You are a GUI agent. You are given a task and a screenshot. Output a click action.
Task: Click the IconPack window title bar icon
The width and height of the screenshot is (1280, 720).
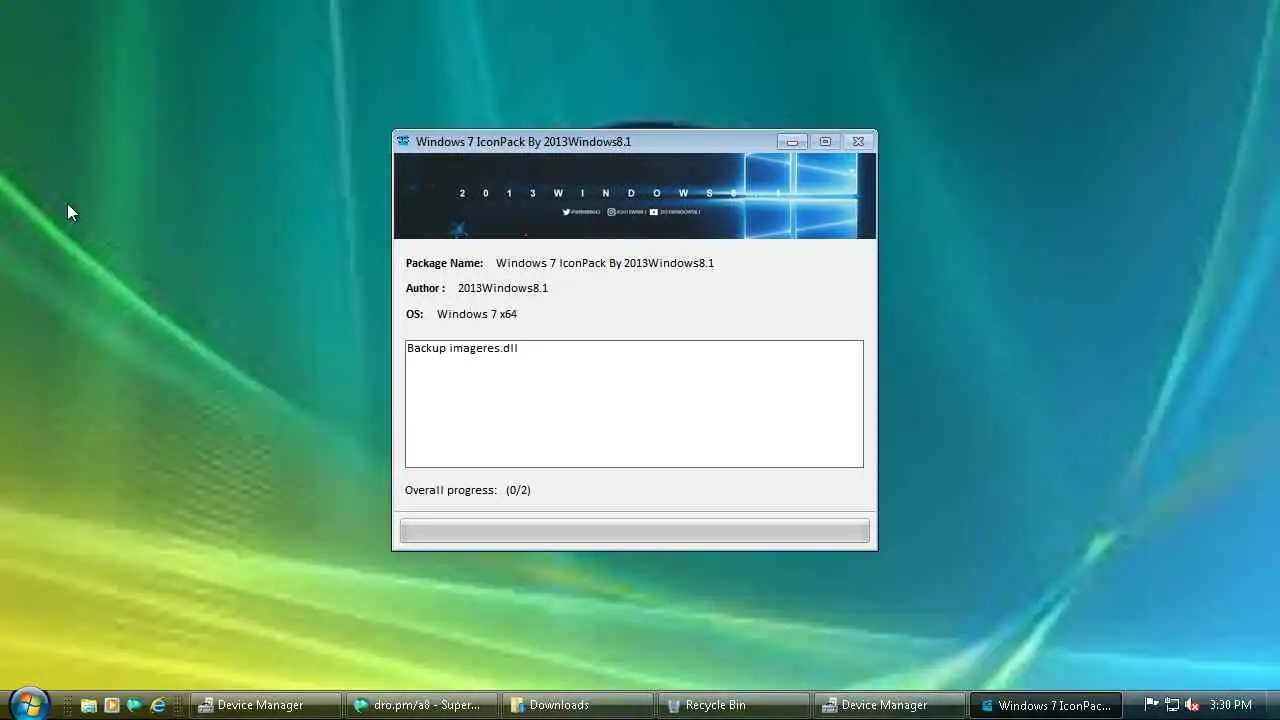(403, 141)
